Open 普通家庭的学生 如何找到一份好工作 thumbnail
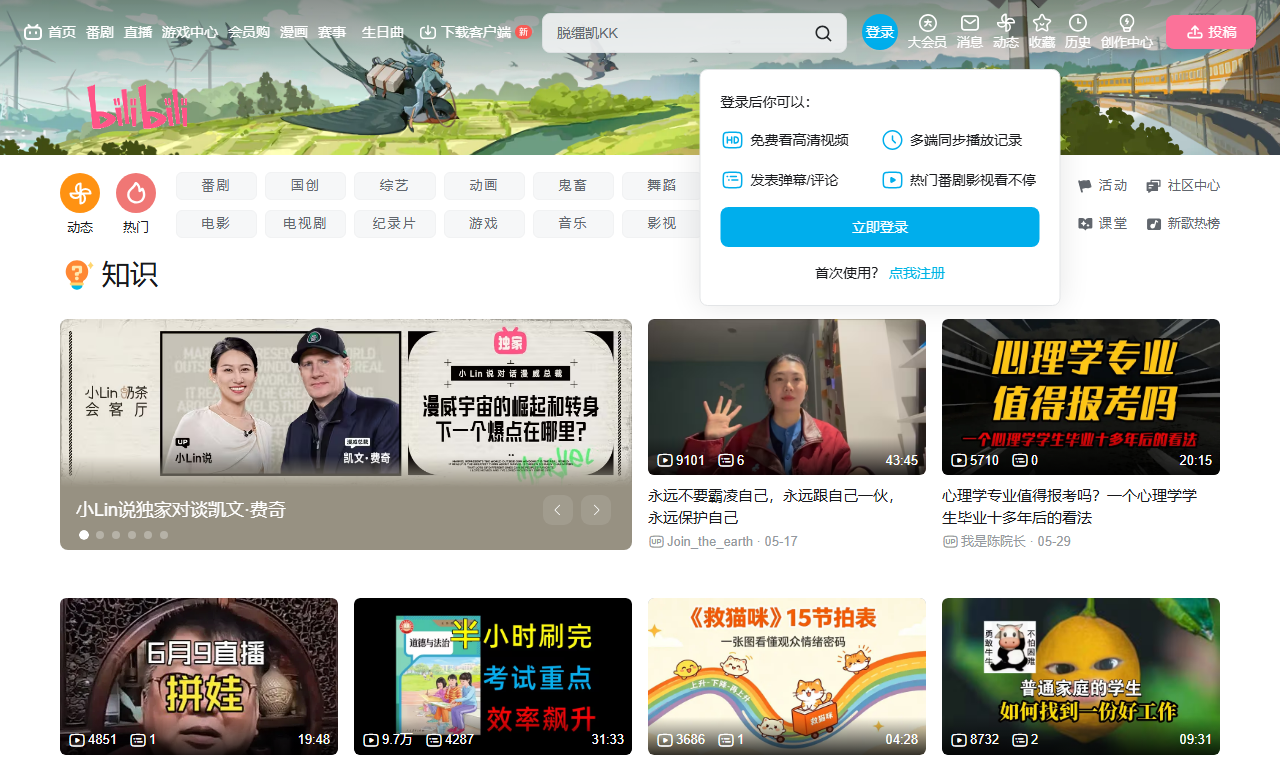Viewport: 1280px width, 768px height. (1081, 676)
